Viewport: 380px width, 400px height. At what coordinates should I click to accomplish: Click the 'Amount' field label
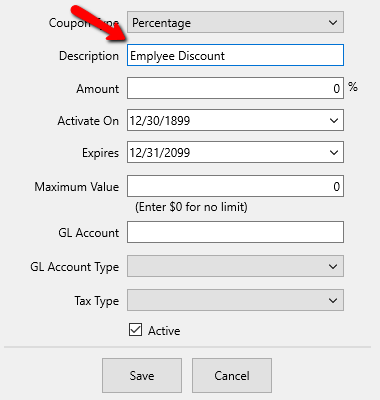98,89
